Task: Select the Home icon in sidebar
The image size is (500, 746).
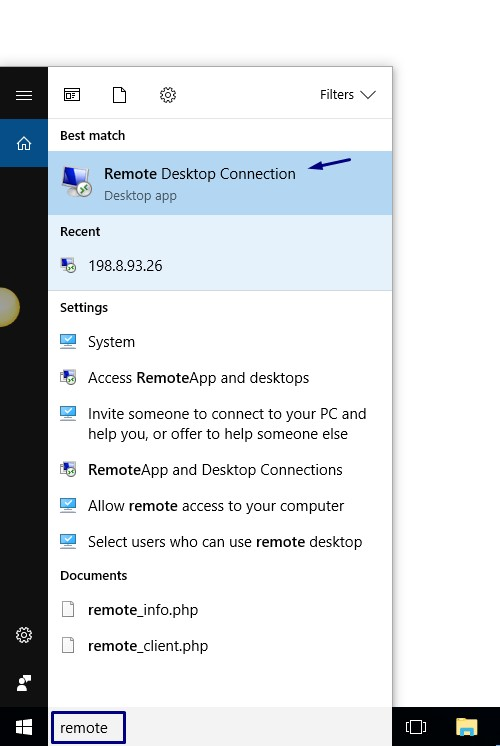Action: [24, 143]
